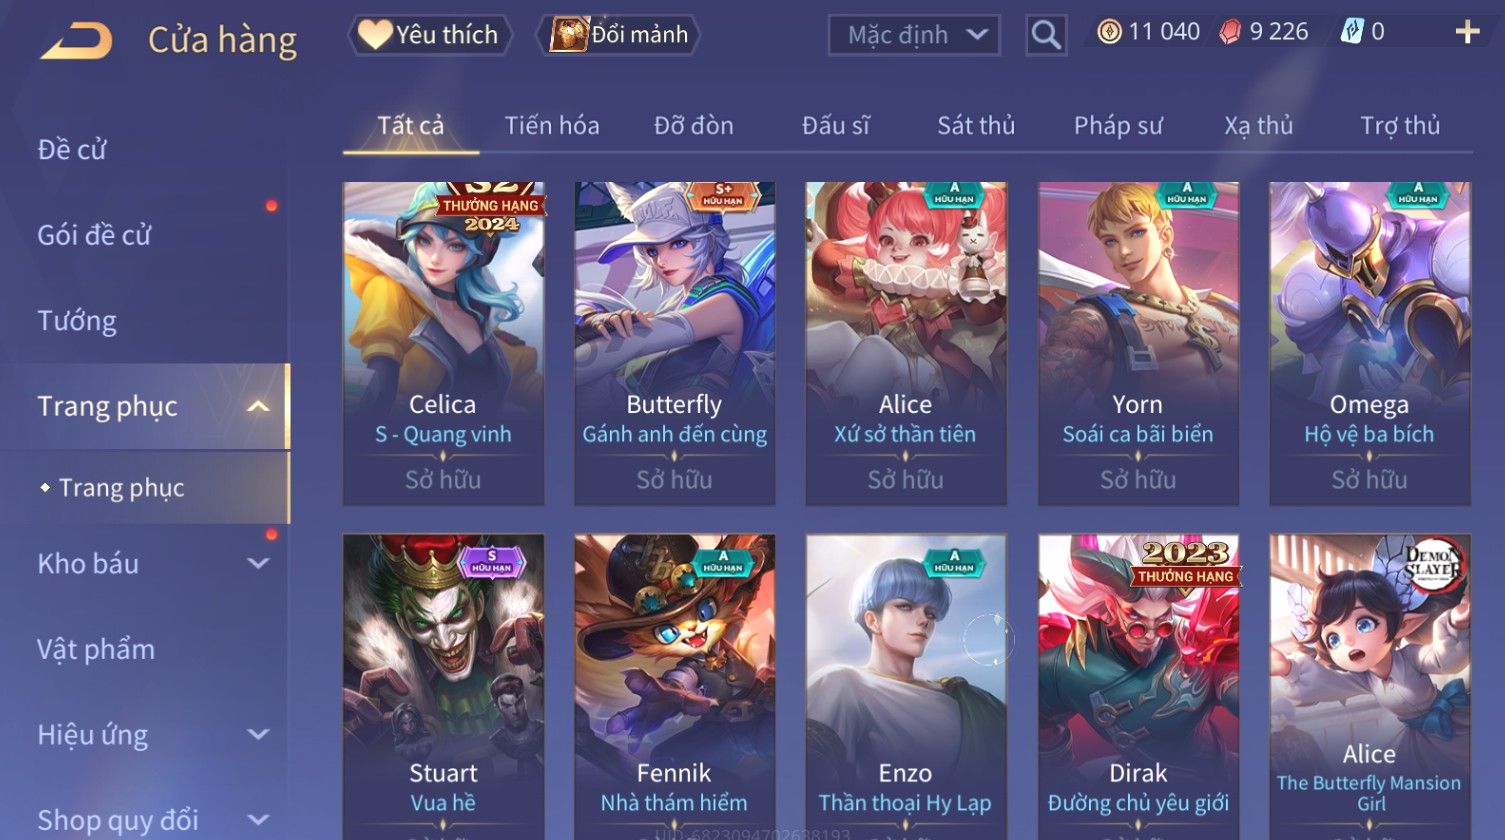Tap the red ruby currency icon
The image size is (1505, 840).
tap(1230, 32)
